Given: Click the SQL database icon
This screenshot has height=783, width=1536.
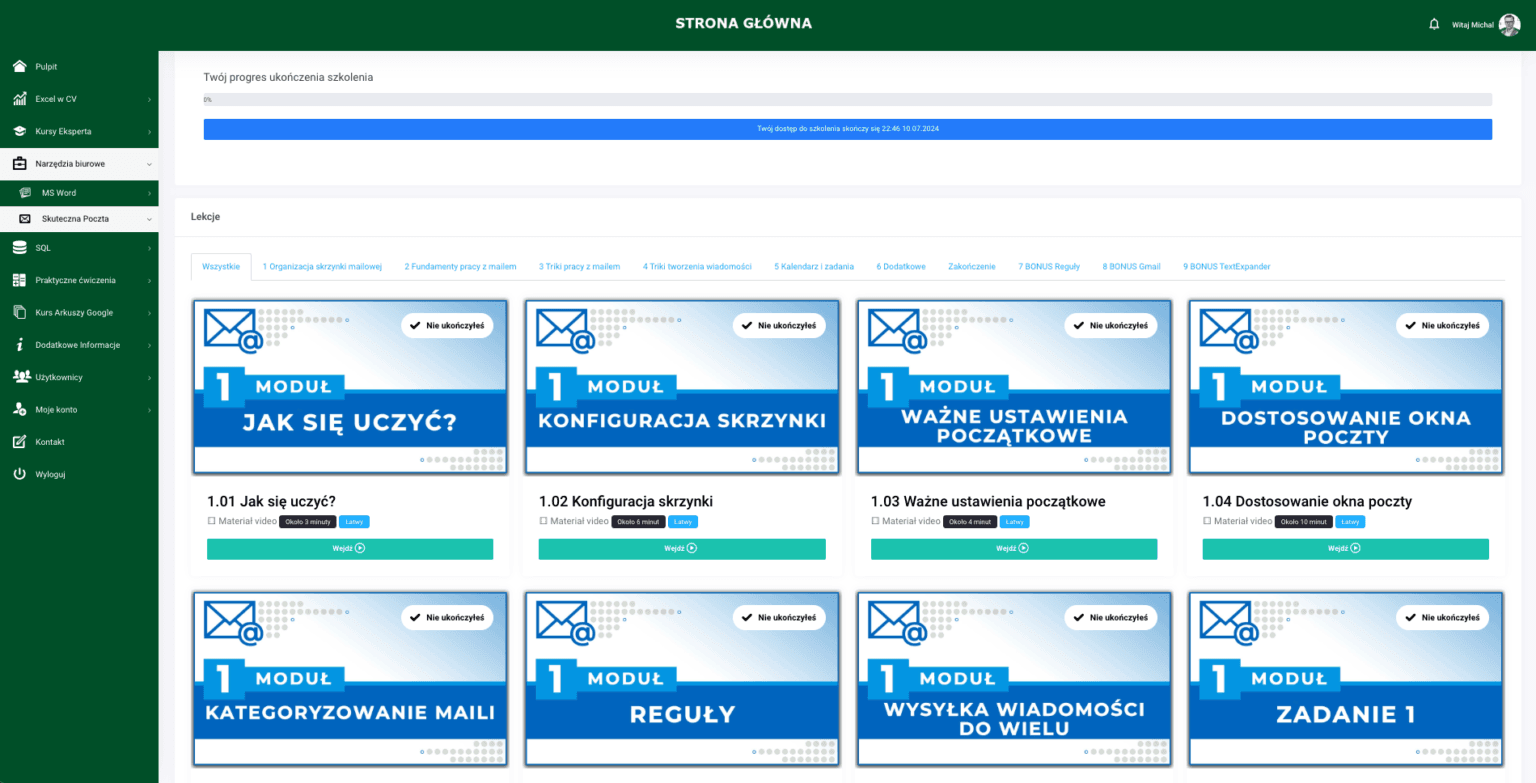Looking at the screenshot, I should pos(19,247).
